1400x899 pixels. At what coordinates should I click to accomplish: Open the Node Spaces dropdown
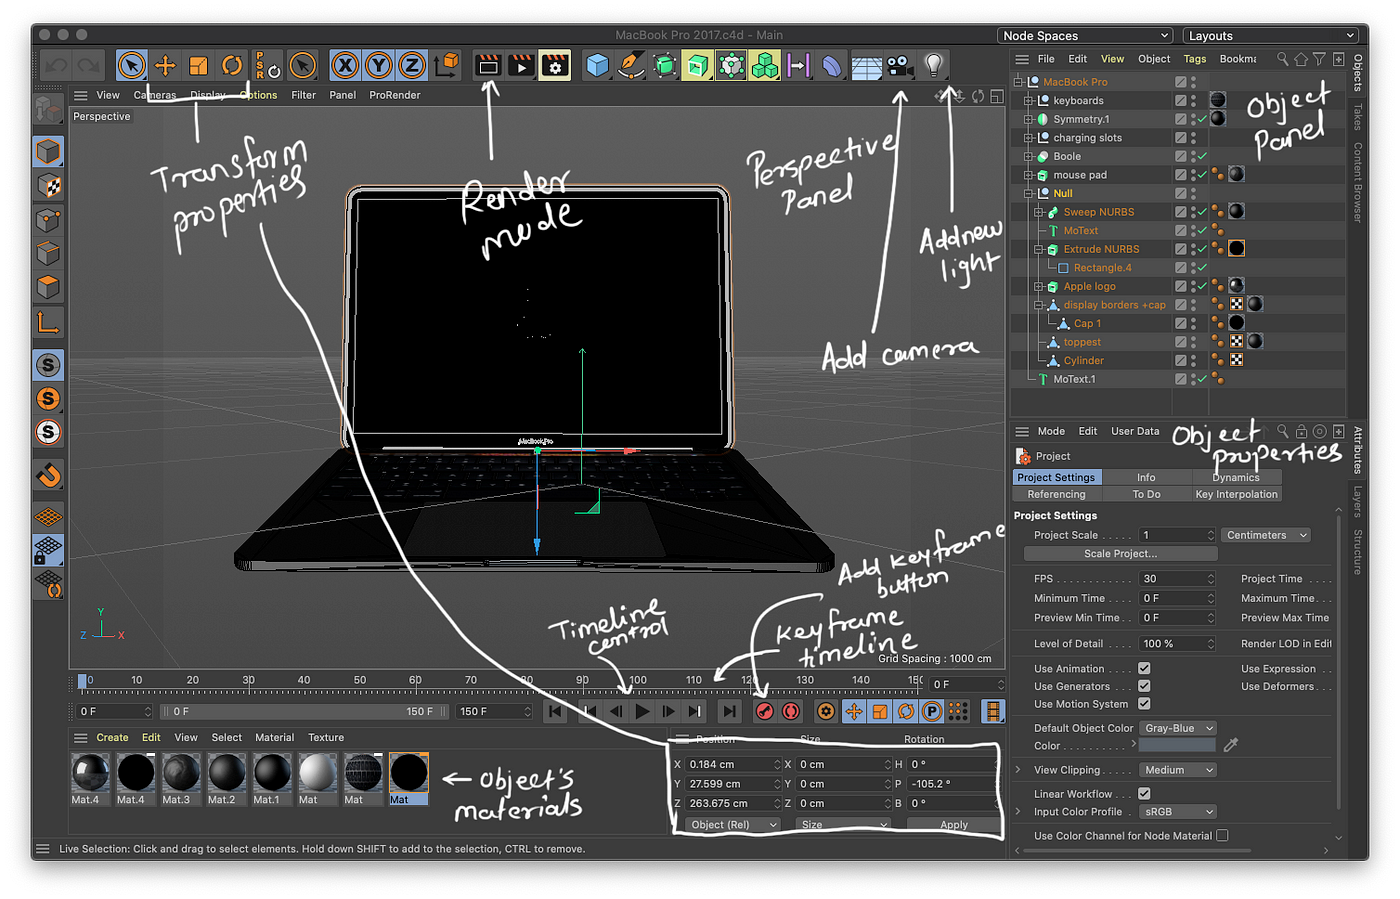(x=1085, y=35)
